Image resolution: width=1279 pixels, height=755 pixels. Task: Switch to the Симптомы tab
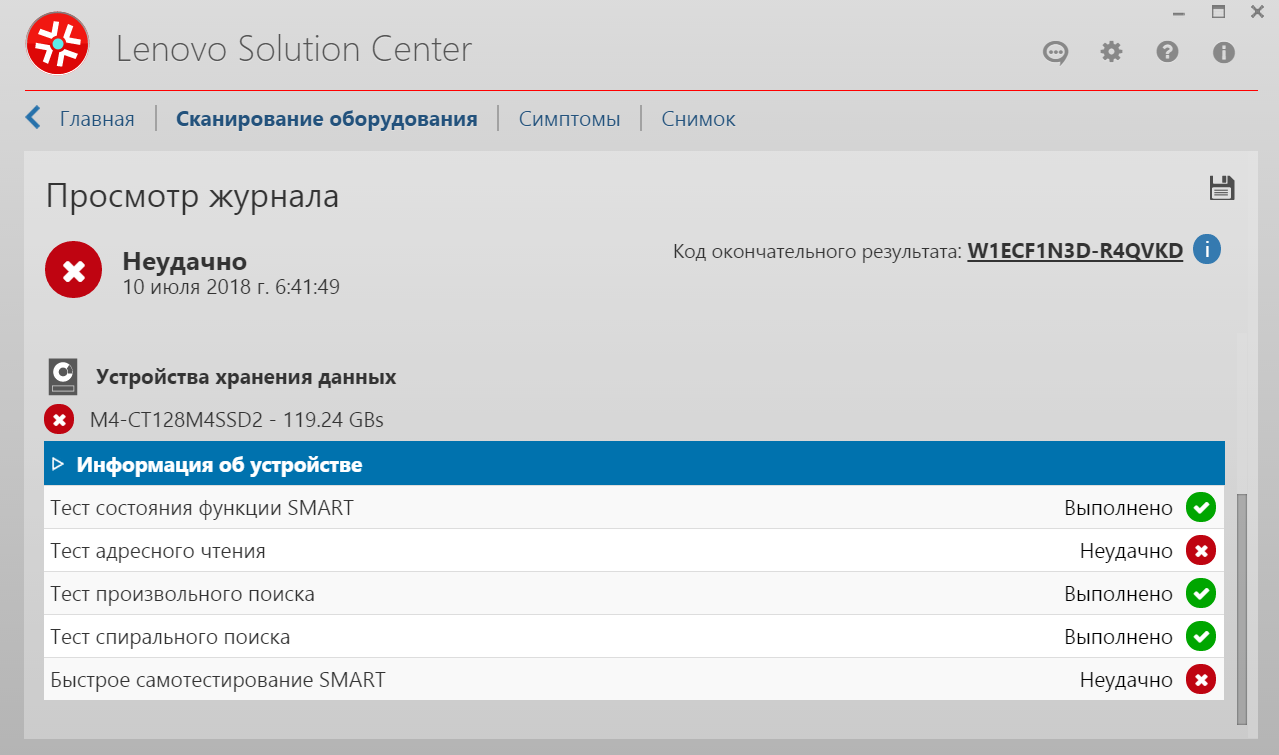pos(569,119)
